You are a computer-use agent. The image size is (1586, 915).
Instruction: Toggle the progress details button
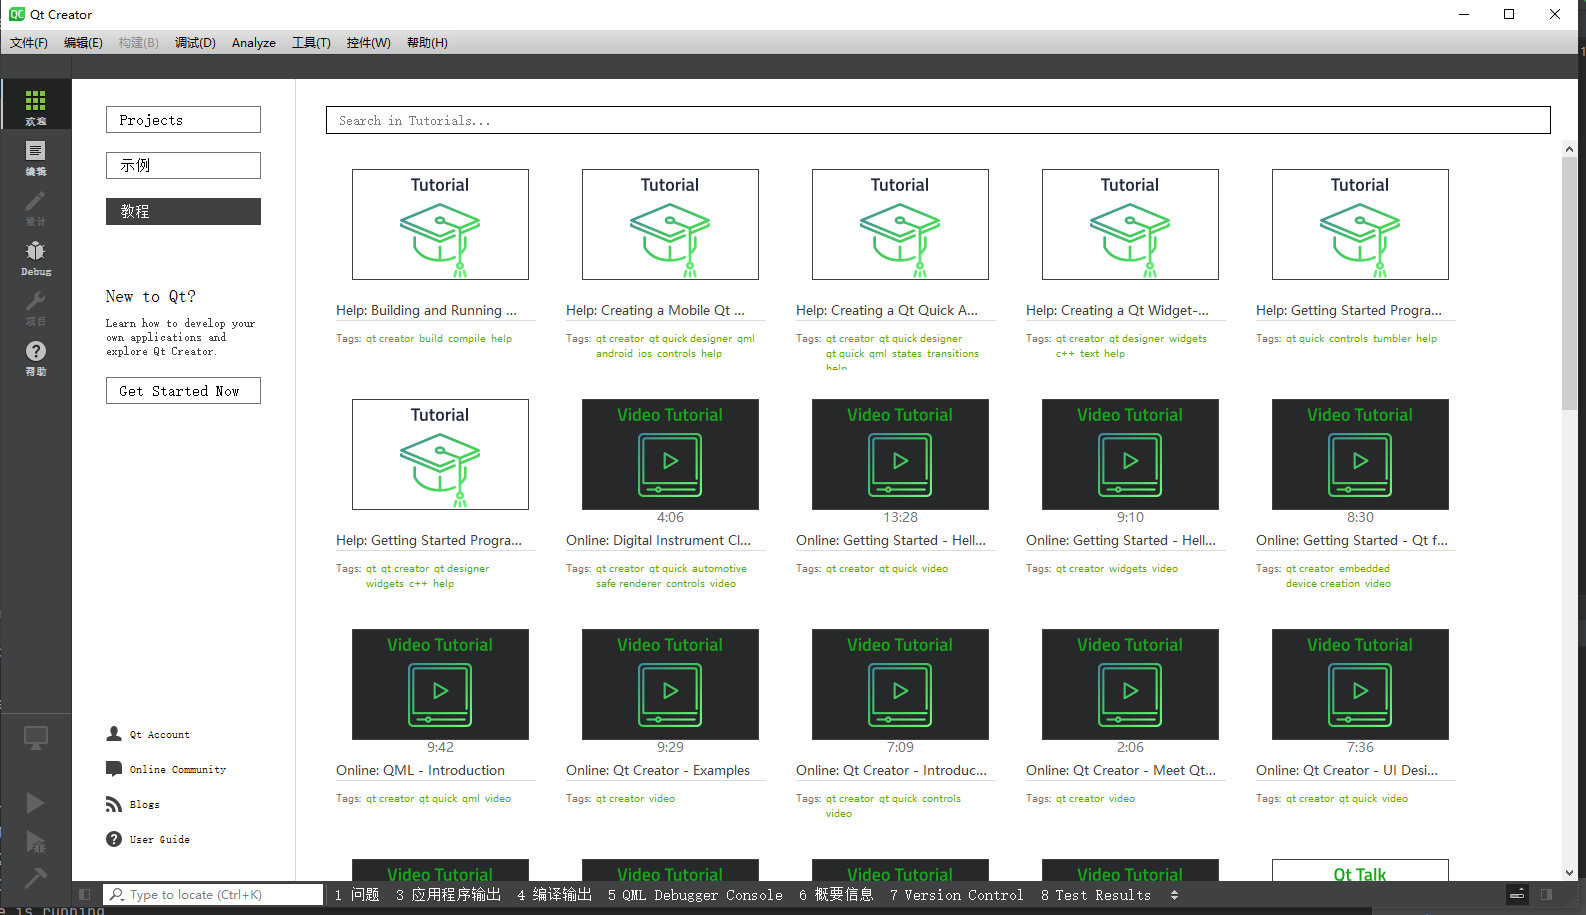(1517, 895)
